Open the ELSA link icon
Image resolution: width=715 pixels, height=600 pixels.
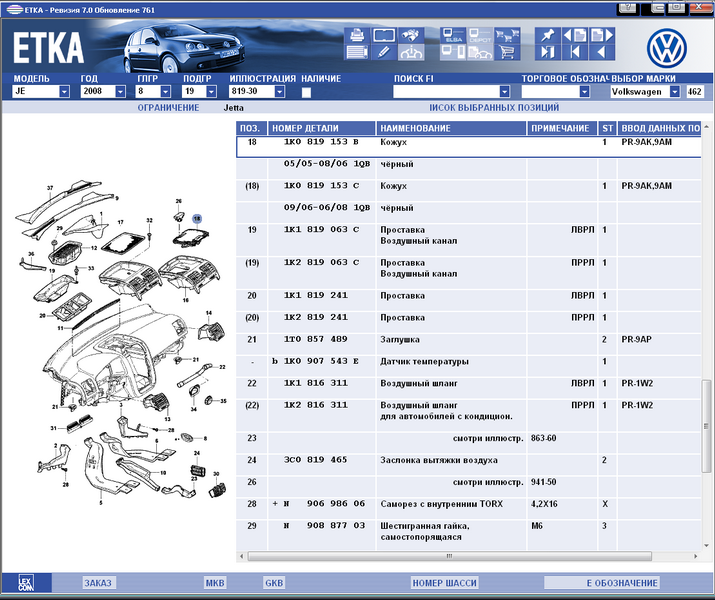pyautogui.click(x=453, y=36)
